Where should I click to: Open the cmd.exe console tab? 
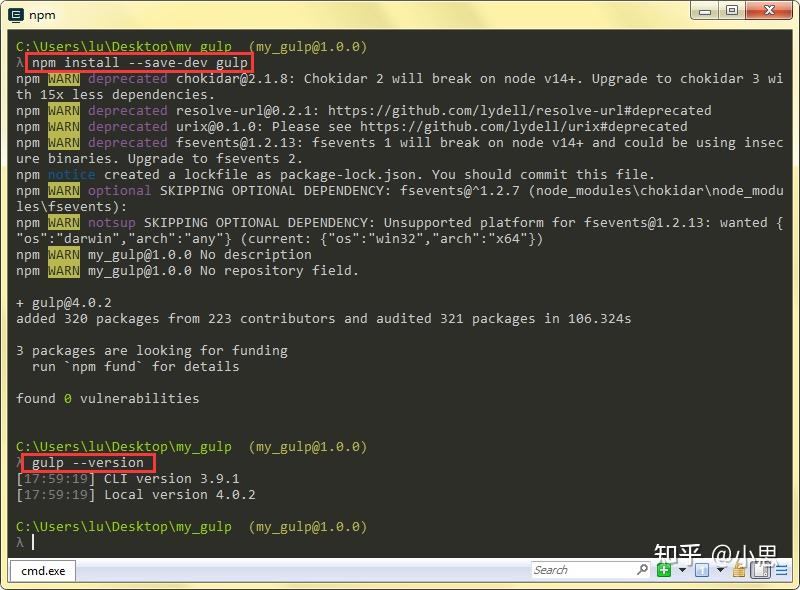tap(43, 571)
